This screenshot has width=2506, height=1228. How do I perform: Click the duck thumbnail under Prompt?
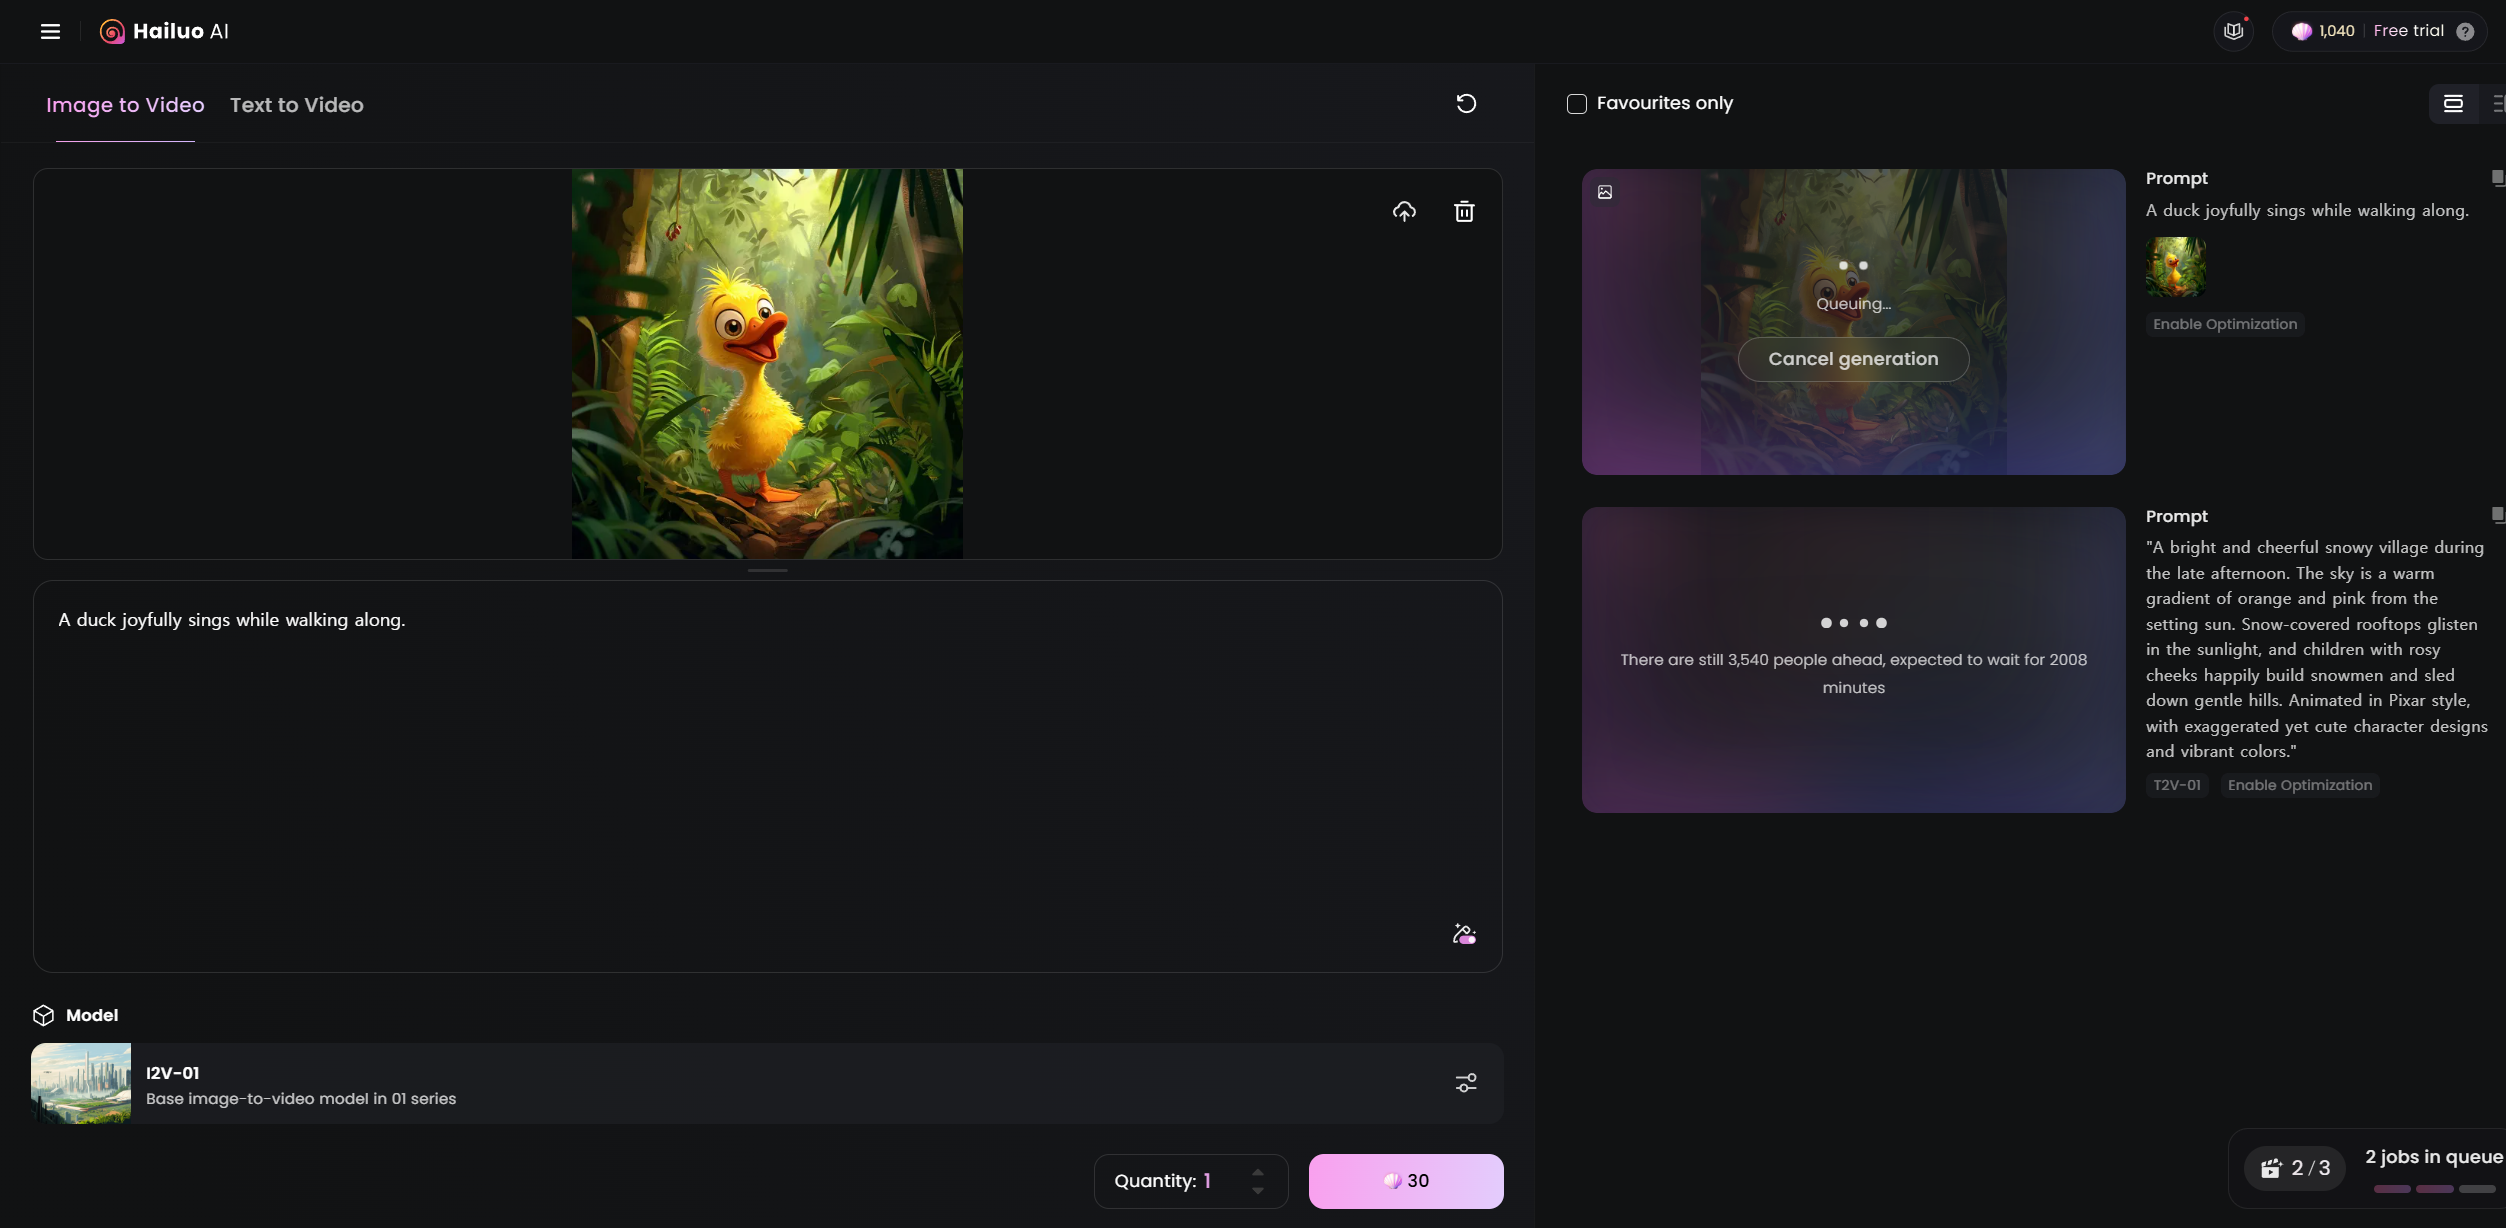click(2175, 267)
